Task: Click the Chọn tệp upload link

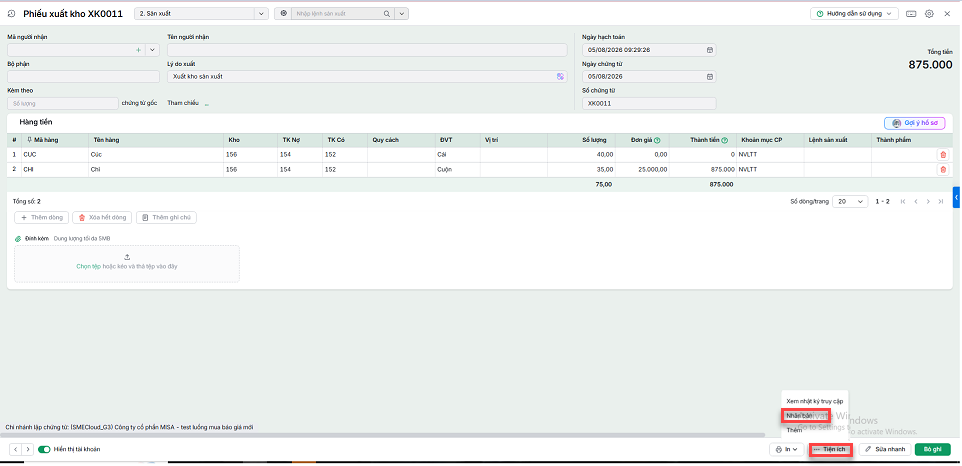Action: [x=88, y=267]
